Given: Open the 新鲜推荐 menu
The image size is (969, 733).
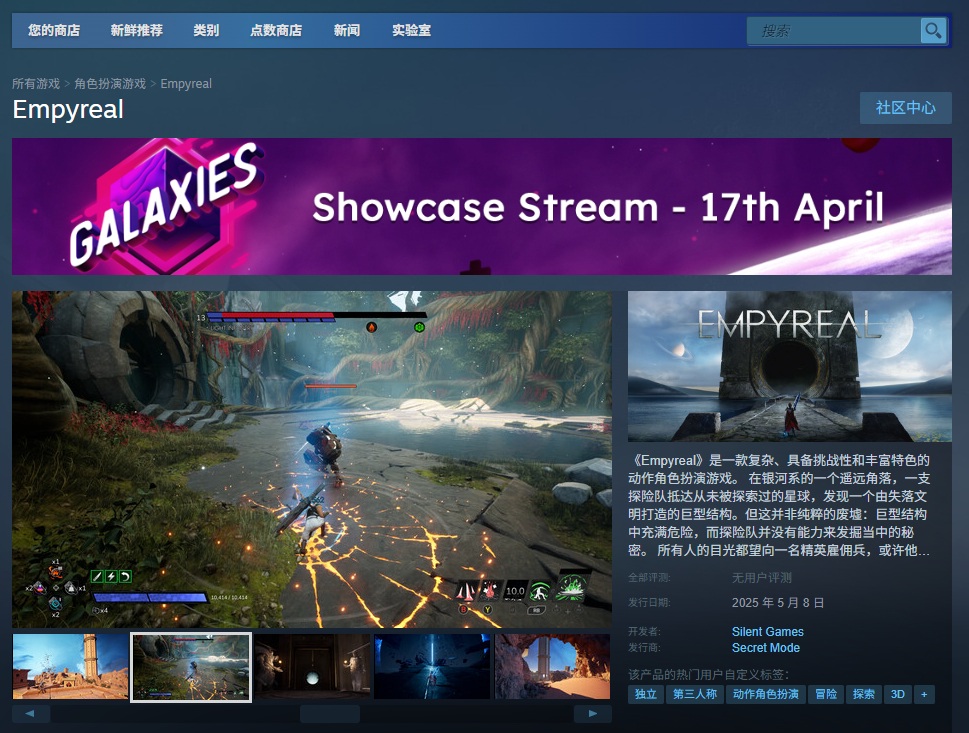Looking at the screenshot, I should 137,30.
